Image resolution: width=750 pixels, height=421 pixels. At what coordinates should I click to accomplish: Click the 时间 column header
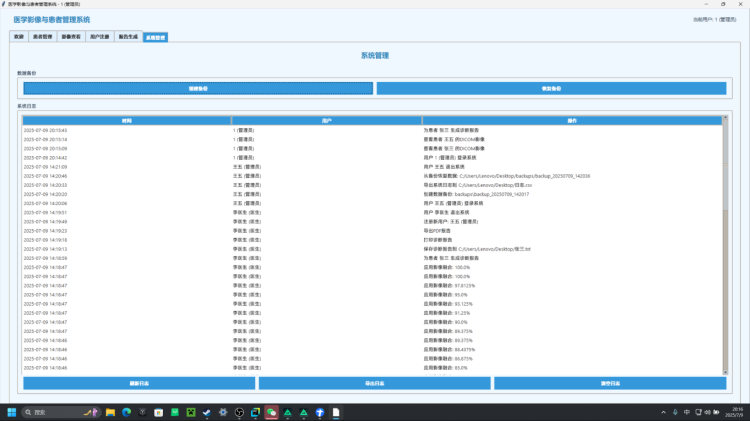(x=126, y=120)
